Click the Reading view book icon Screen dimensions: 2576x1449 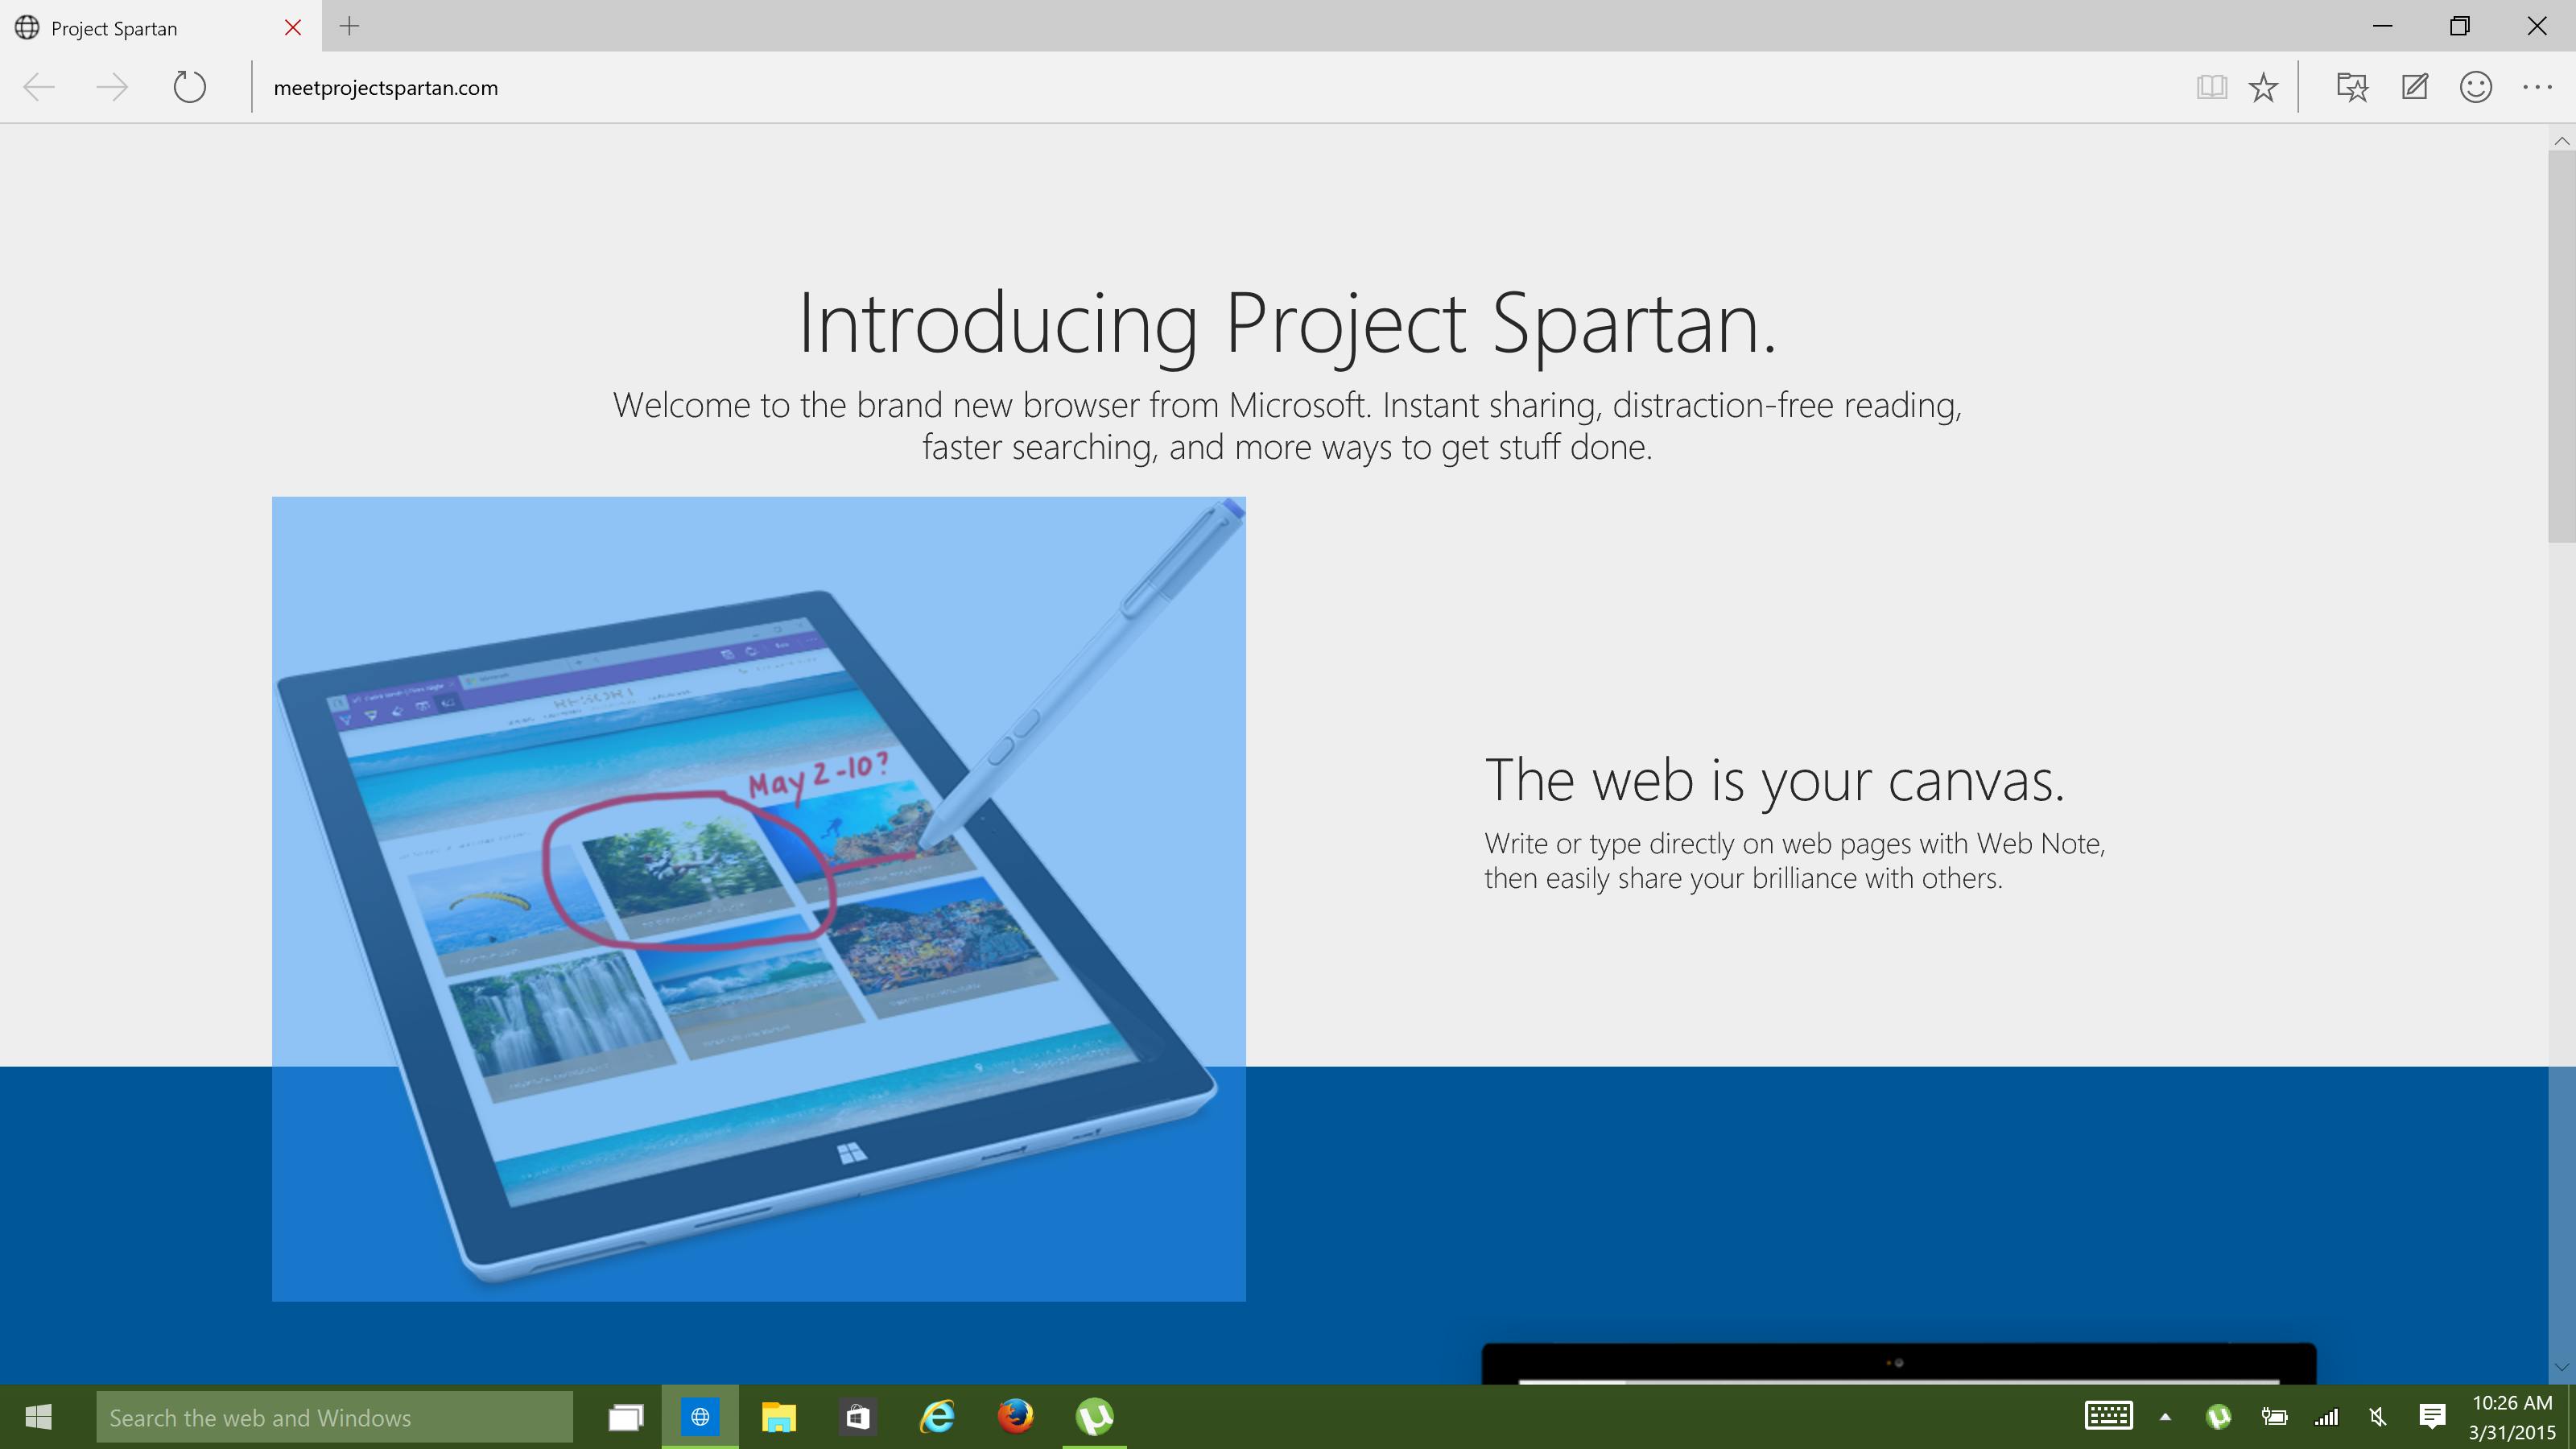(x=2211, y=87)
